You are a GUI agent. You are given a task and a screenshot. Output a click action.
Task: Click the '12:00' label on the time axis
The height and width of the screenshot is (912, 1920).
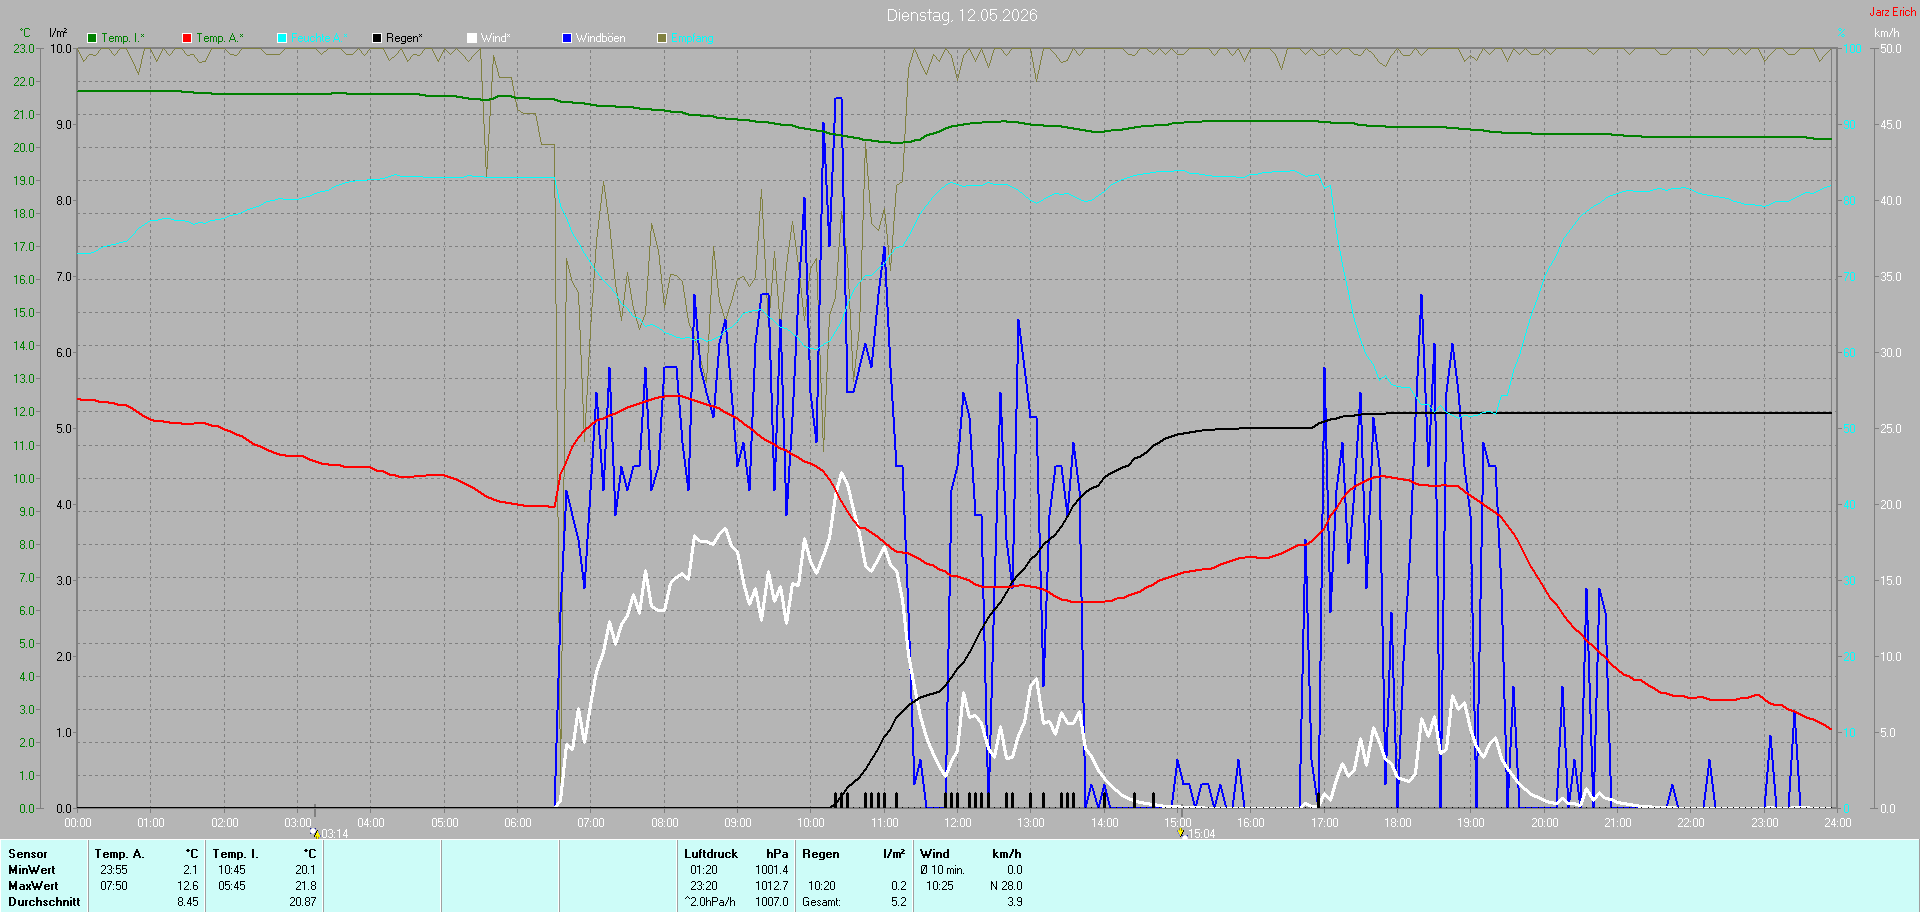pyautogui.click(x=958, y=823)
